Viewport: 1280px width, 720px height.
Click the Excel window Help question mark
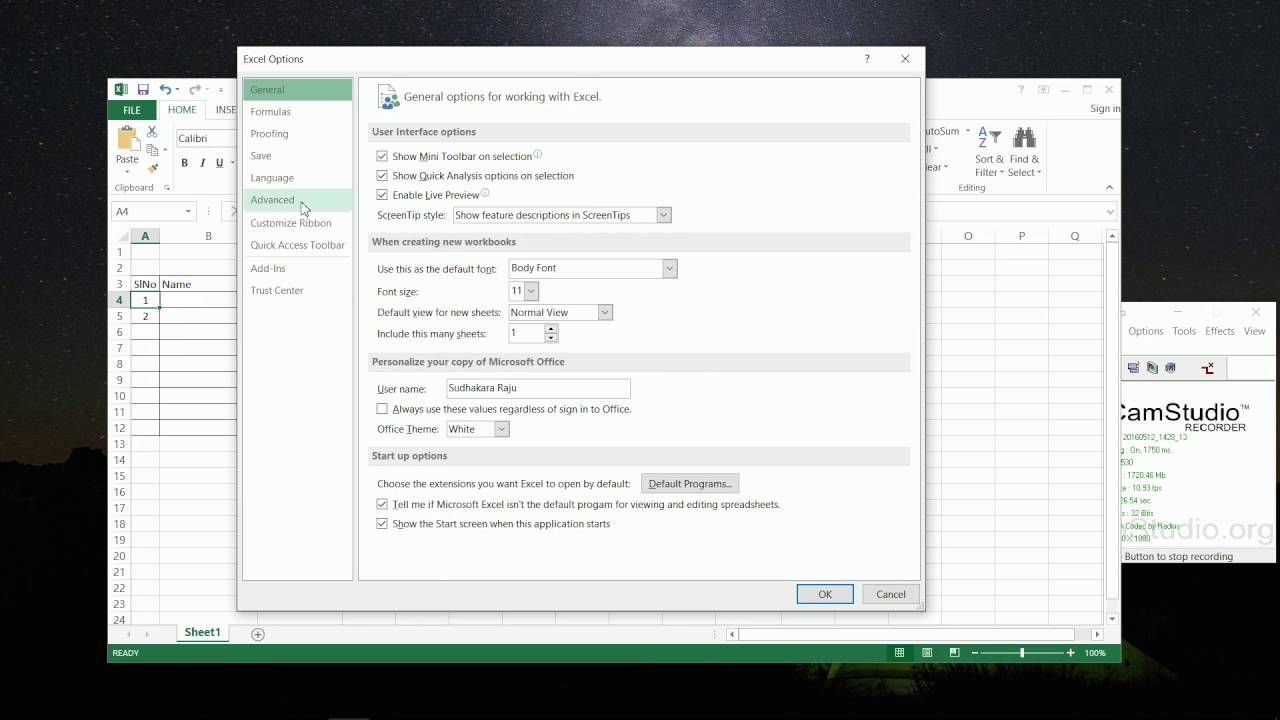pos(1021,89)
